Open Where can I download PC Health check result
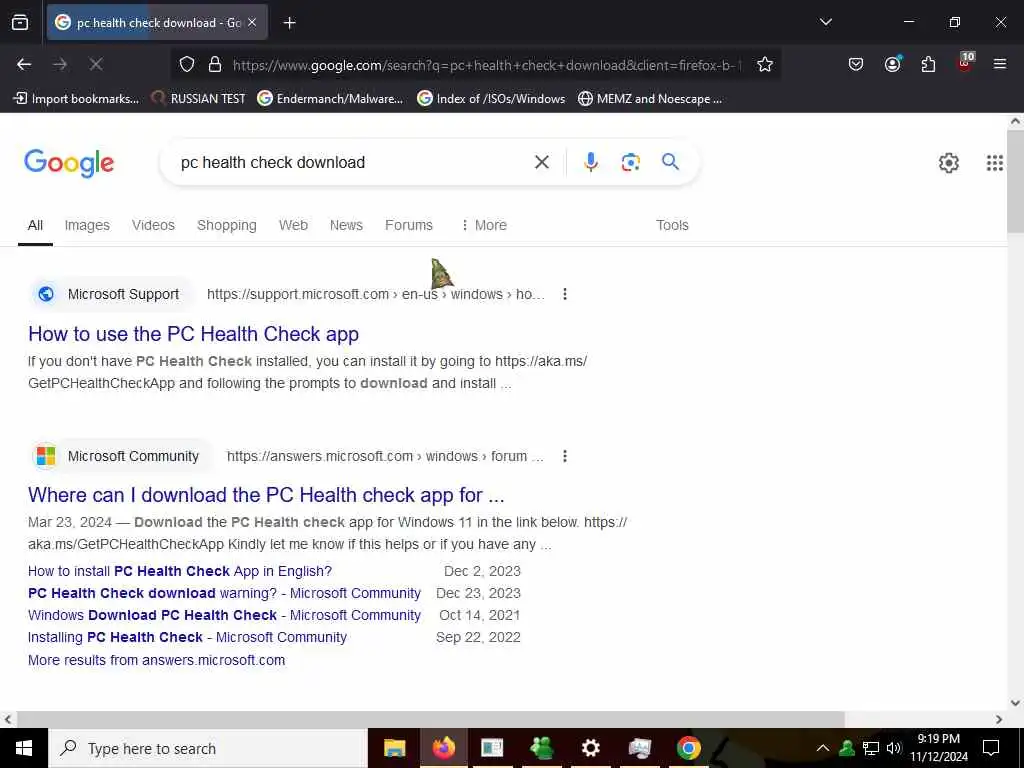This screenshot has width=1024, height=768. [x=266, y=495]
